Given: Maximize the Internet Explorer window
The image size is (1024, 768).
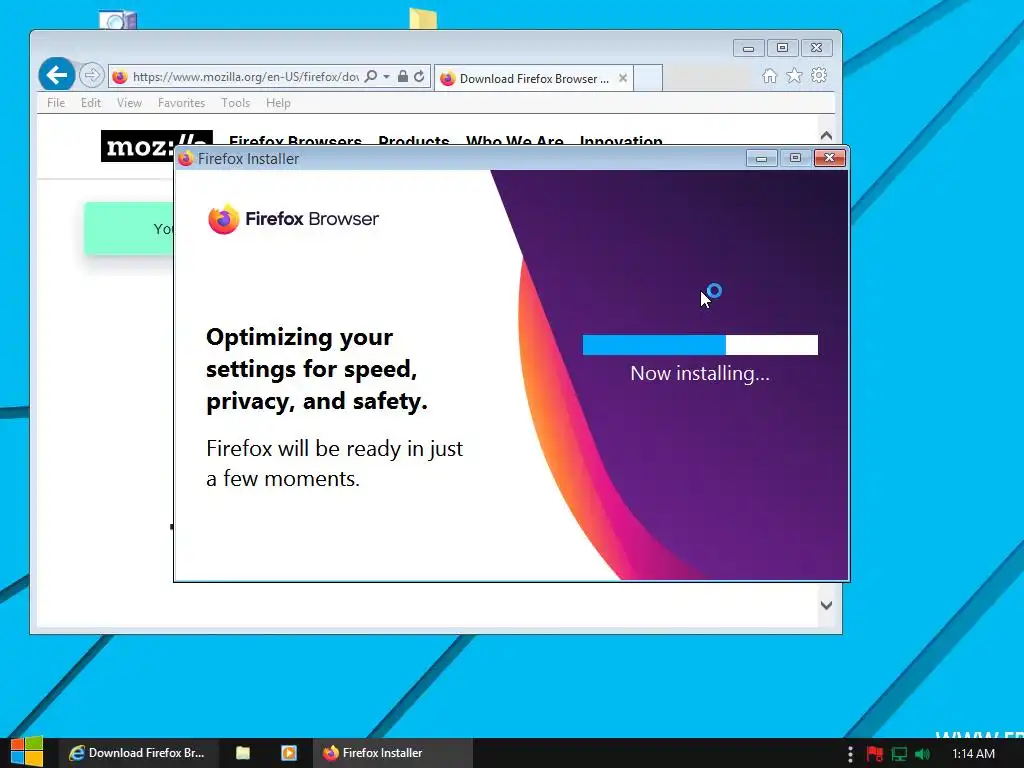Looking at the screenshot, I should point(782,48).
